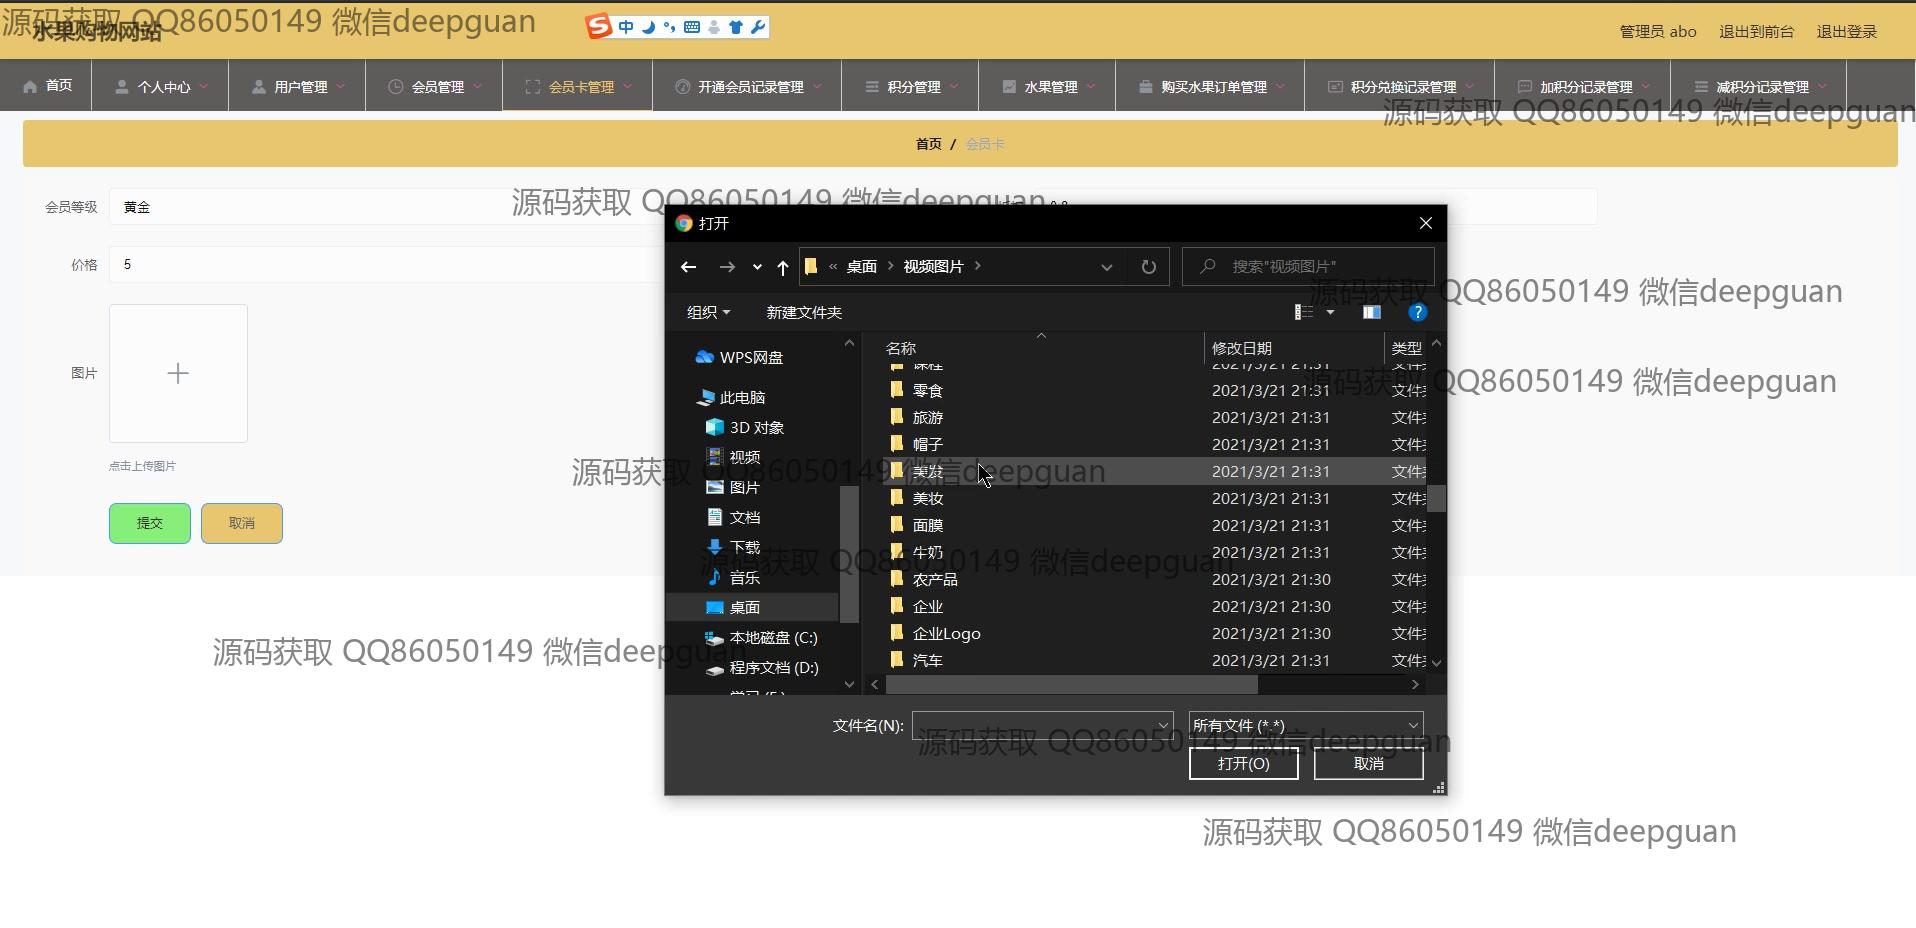Screen dimensions: 1916x928
Task: Open file dialog help icon
Action: [1416, 313]
